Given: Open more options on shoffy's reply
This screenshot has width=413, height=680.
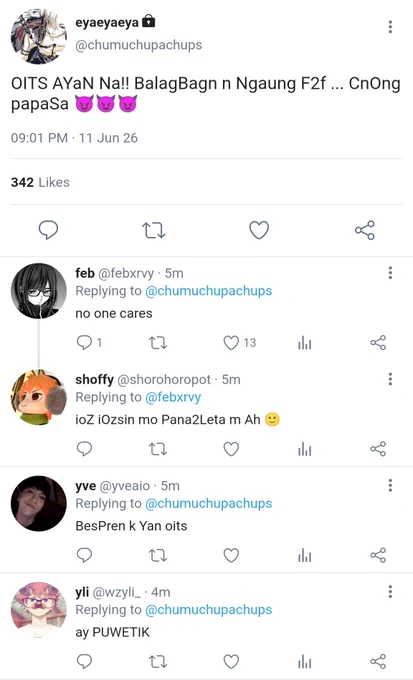Looking at the screenshot, I should tap(390, 379).
